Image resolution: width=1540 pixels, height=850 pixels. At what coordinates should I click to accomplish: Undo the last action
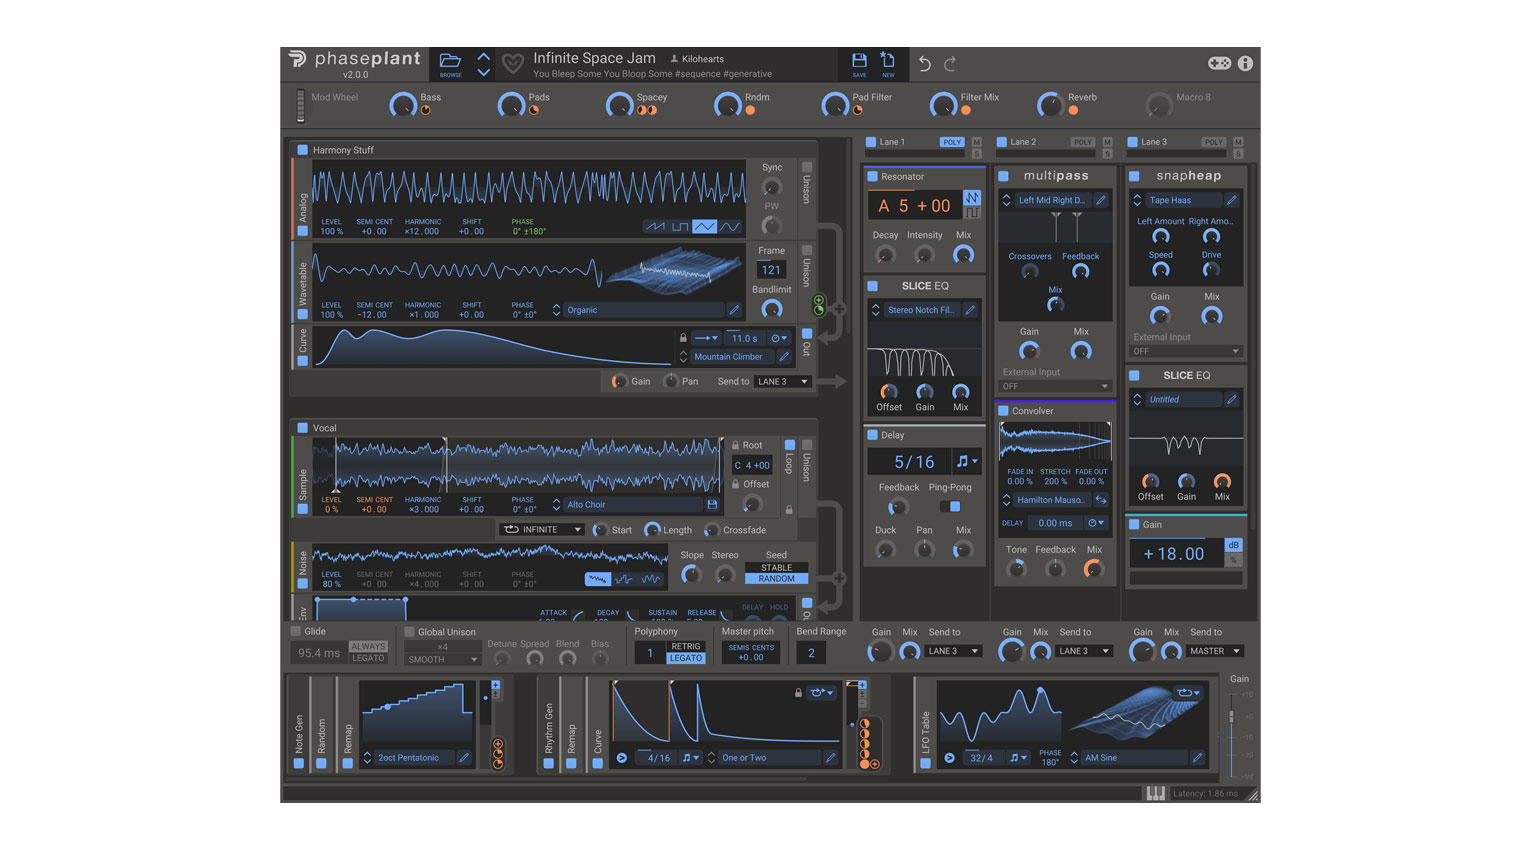[925, 64]
